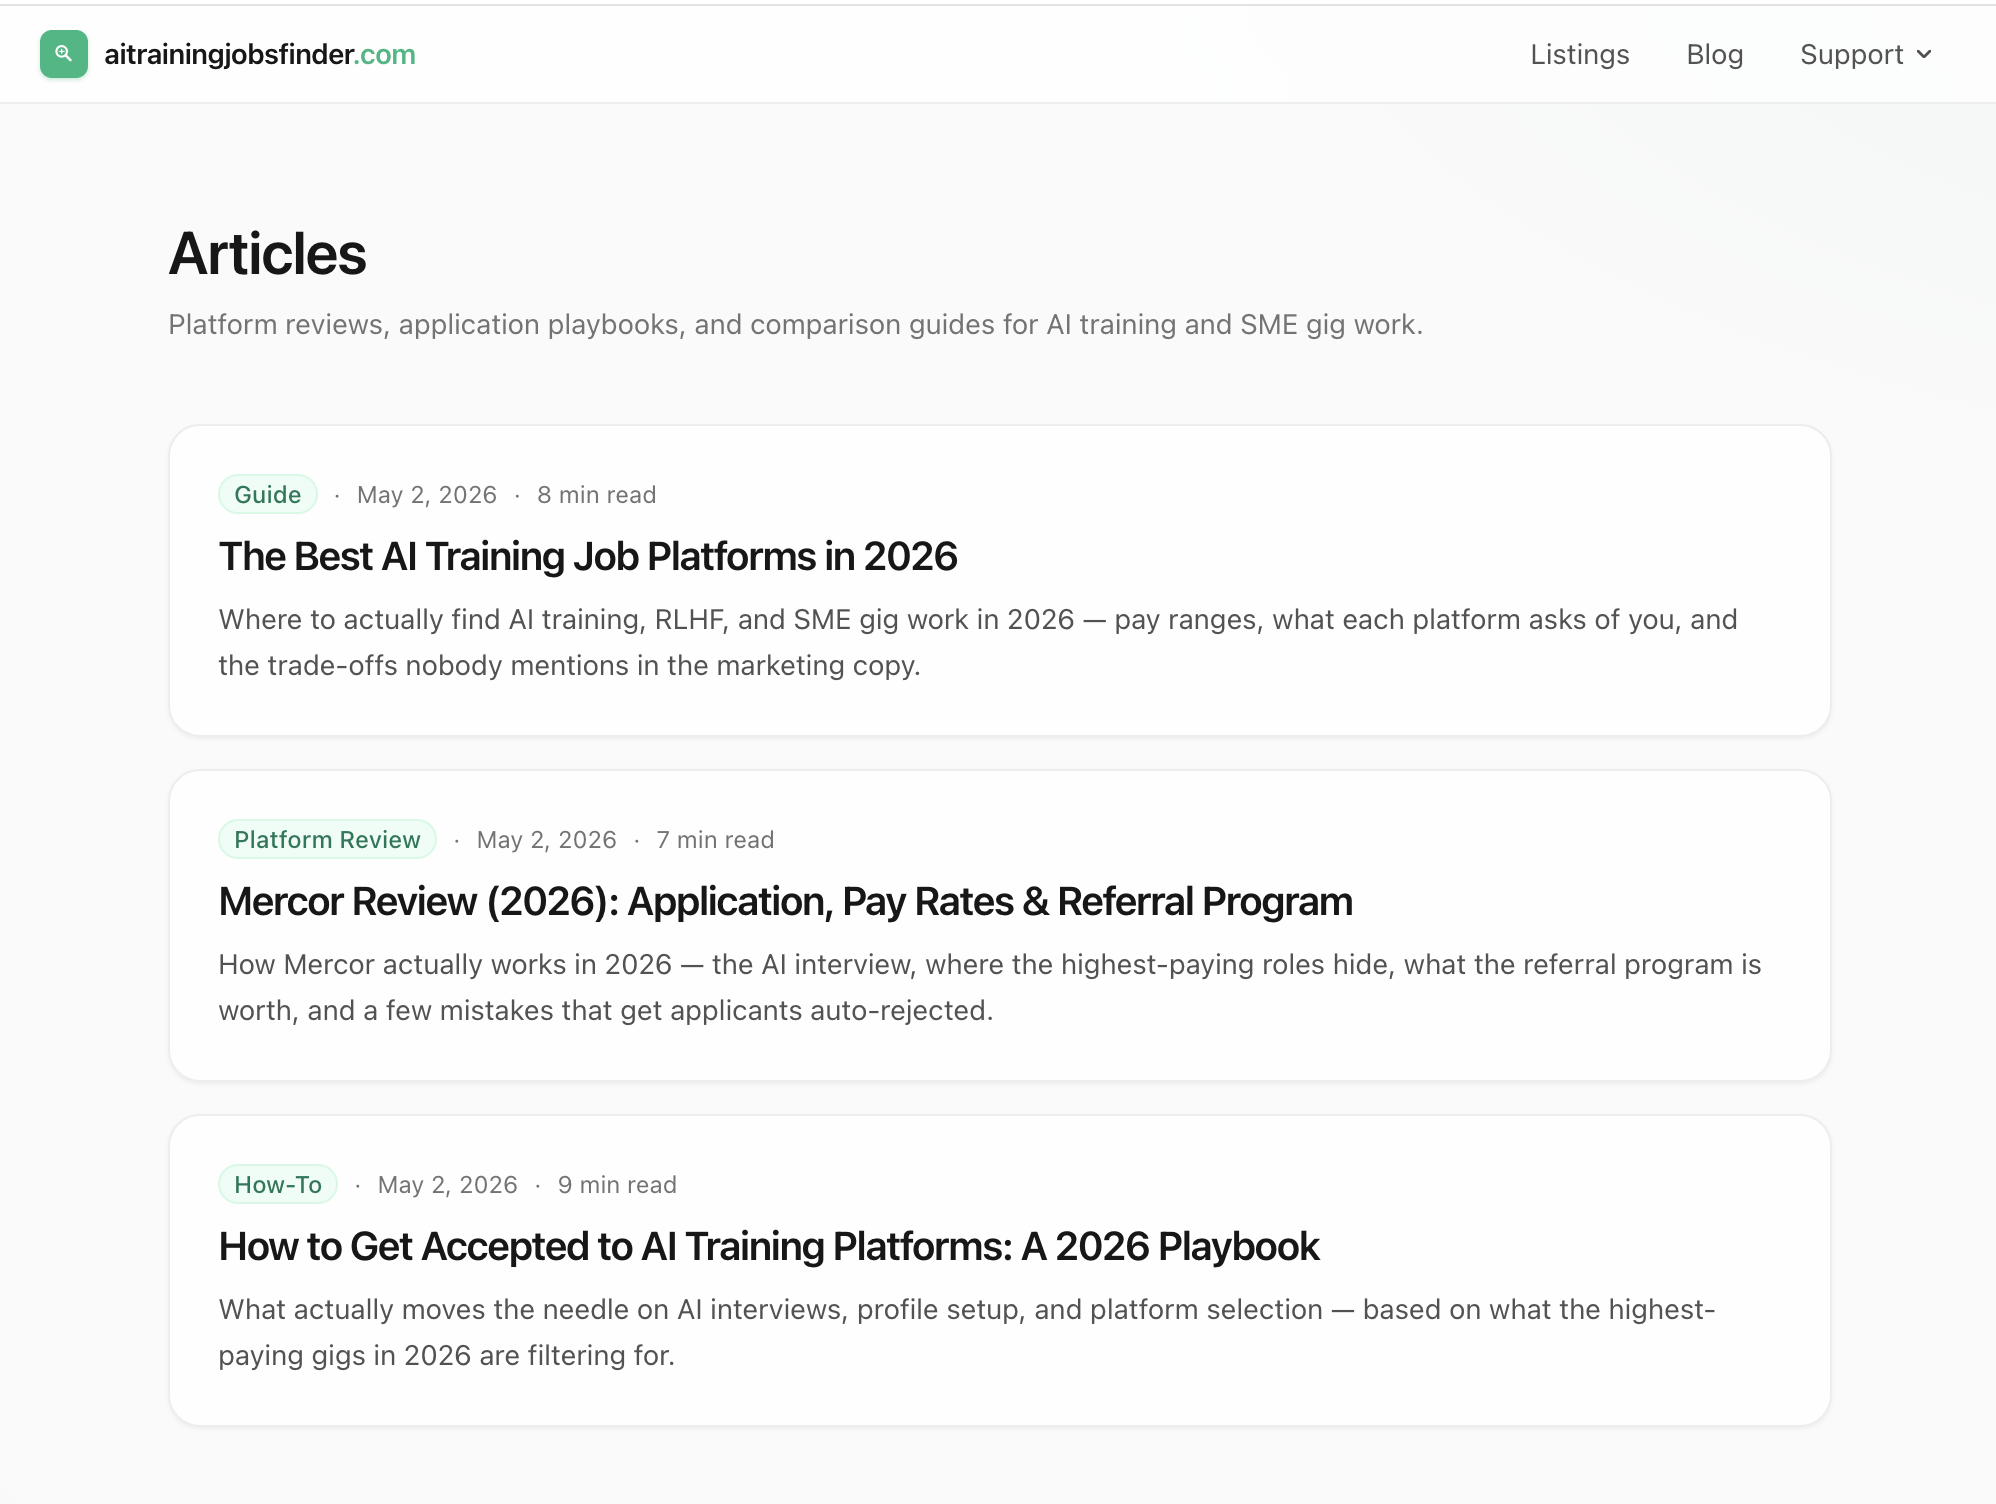This screenshot has height=1504, width=1996.
Task: Click the 'What actually moves the needle' excerpt
Action: pyautogui.click(x=967, y=1332)
